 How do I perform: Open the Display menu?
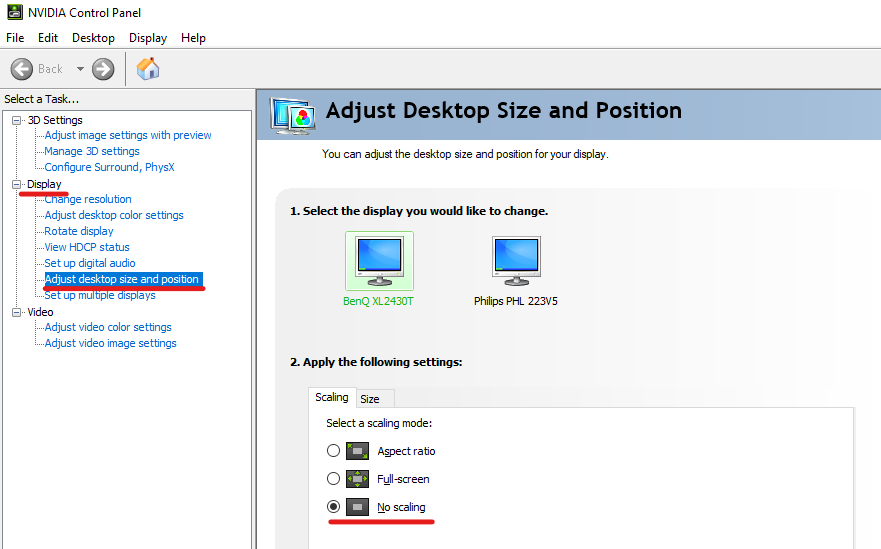click(x=148, y=38)
